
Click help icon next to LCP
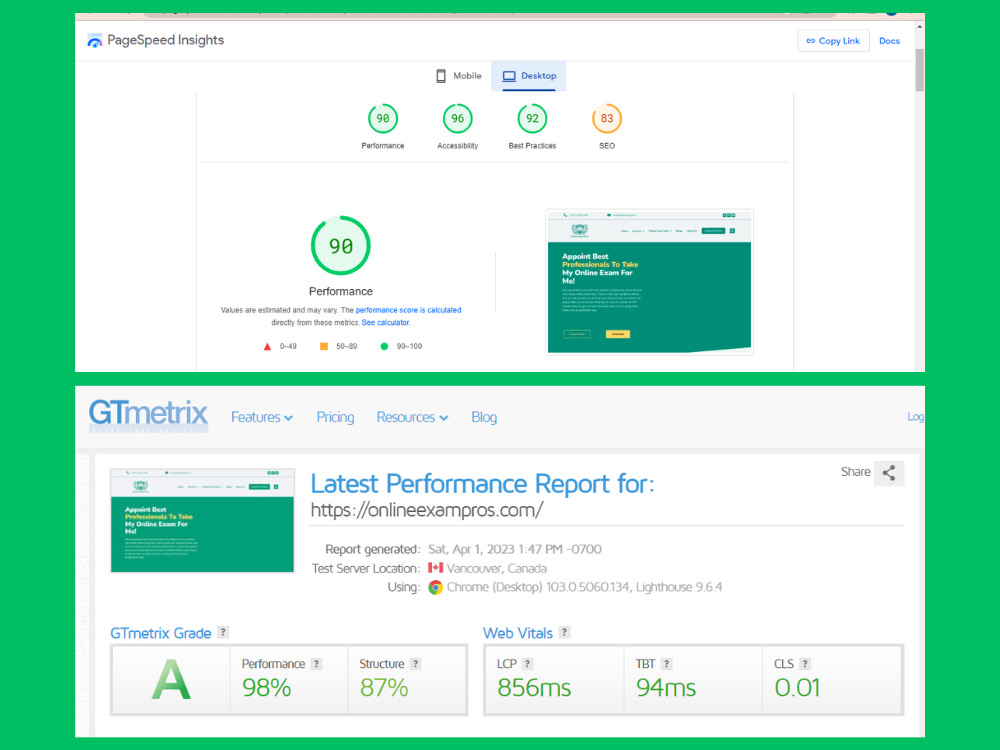(527, 664)
